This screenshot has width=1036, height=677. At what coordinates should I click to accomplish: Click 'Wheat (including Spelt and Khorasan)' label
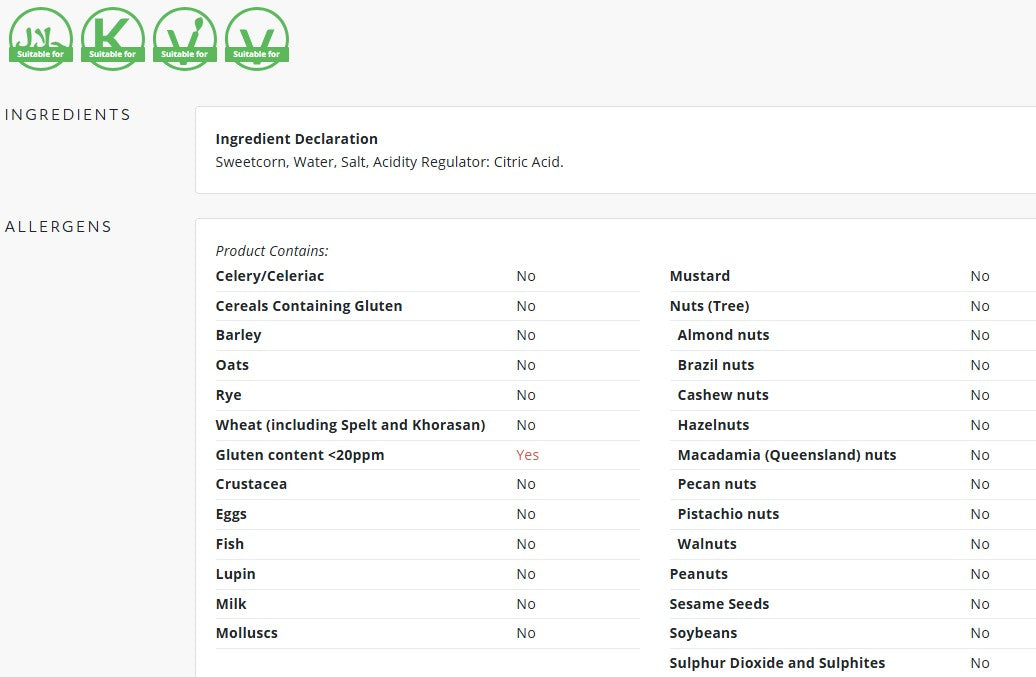click(350, 425)
